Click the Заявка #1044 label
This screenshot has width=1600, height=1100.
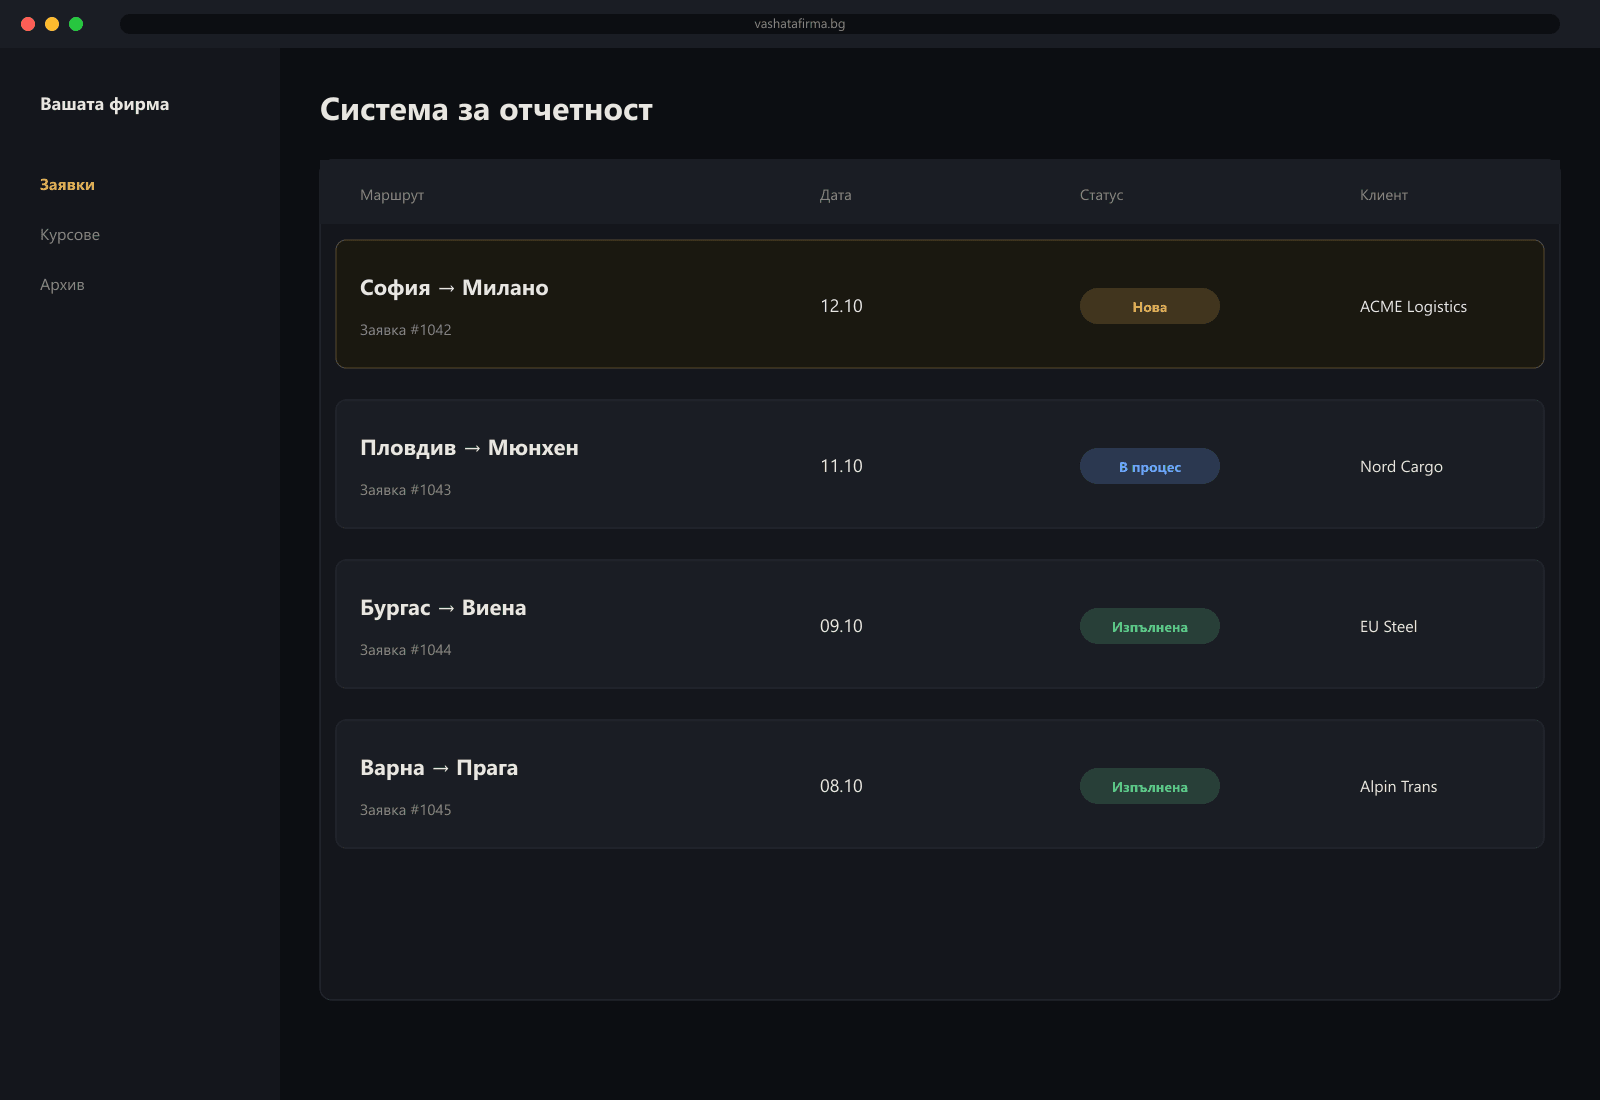pos(405,650)
